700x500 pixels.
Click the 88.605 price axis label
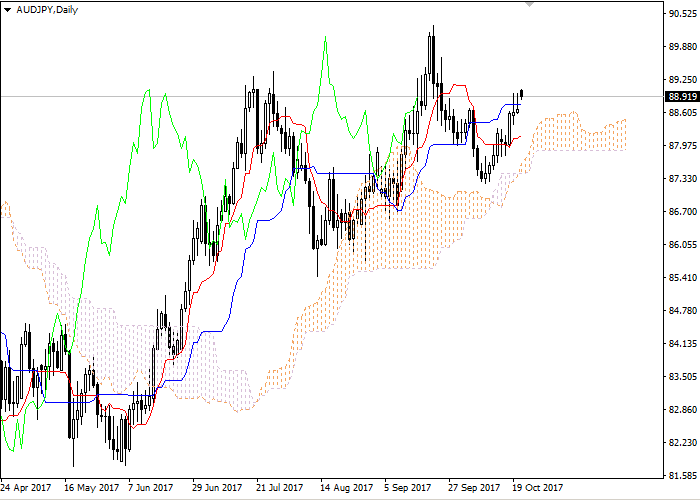[683, 112]
